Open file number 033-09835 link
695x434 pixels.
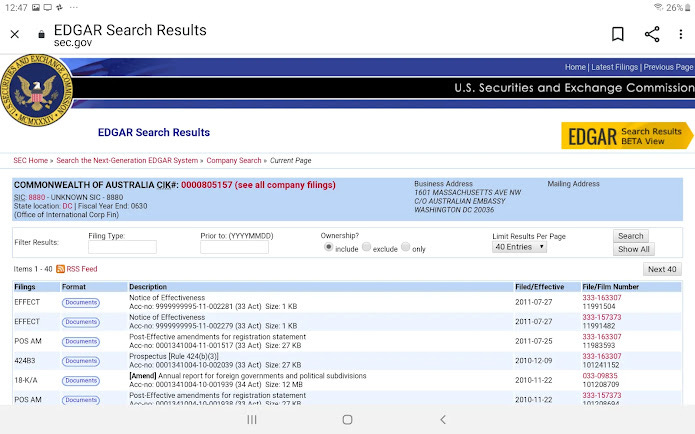pos(600,376)
